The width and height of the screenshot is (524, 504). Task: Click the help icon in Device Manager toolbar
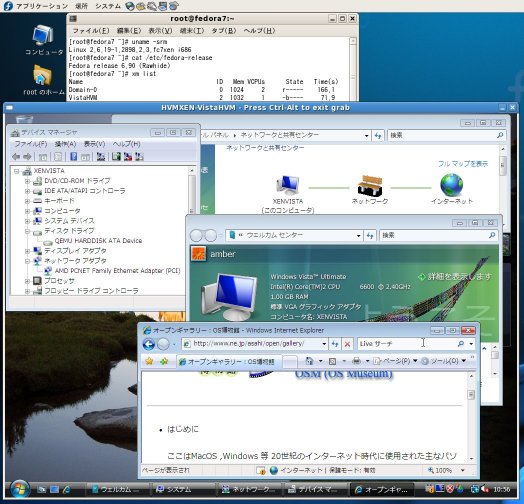click(74, 156)
